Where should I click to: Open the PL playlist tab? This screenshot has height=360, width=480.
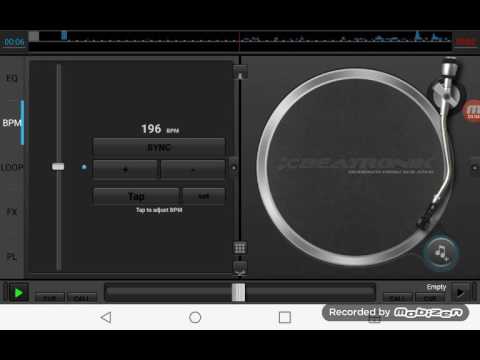[12, 257]
